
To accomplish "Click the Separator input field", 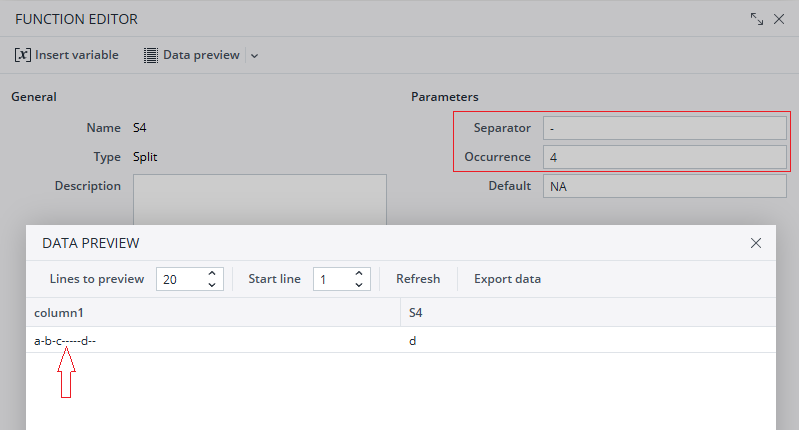I will (664, 128).
